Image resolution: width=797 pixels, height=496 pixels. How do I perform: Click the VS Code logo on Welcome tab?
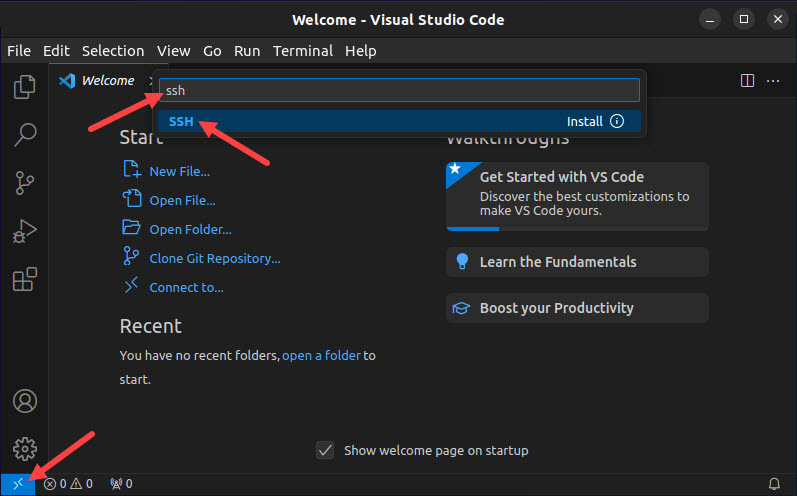(x=67, y=81)
